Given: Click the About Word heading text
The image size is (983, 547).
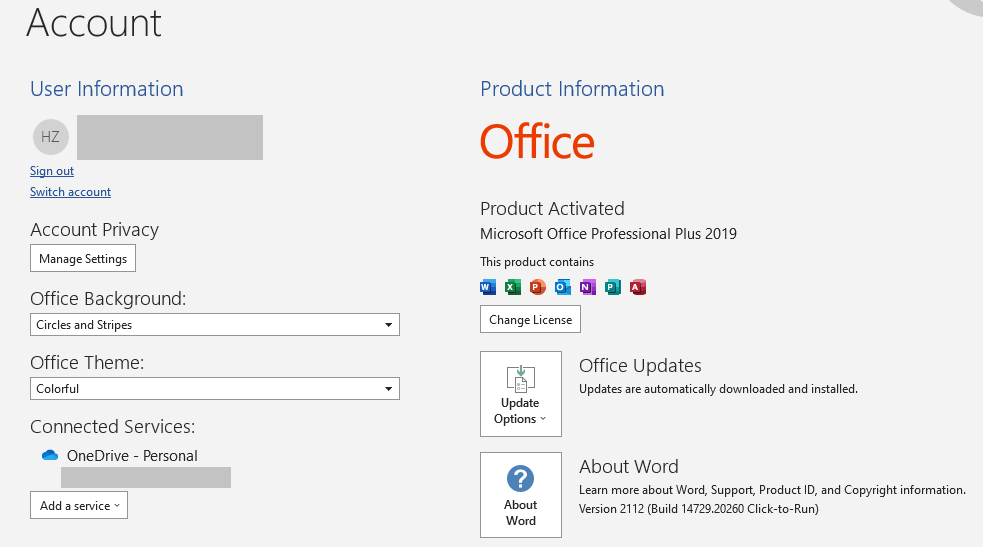Looking at the screenshot, I should point(629,466).
